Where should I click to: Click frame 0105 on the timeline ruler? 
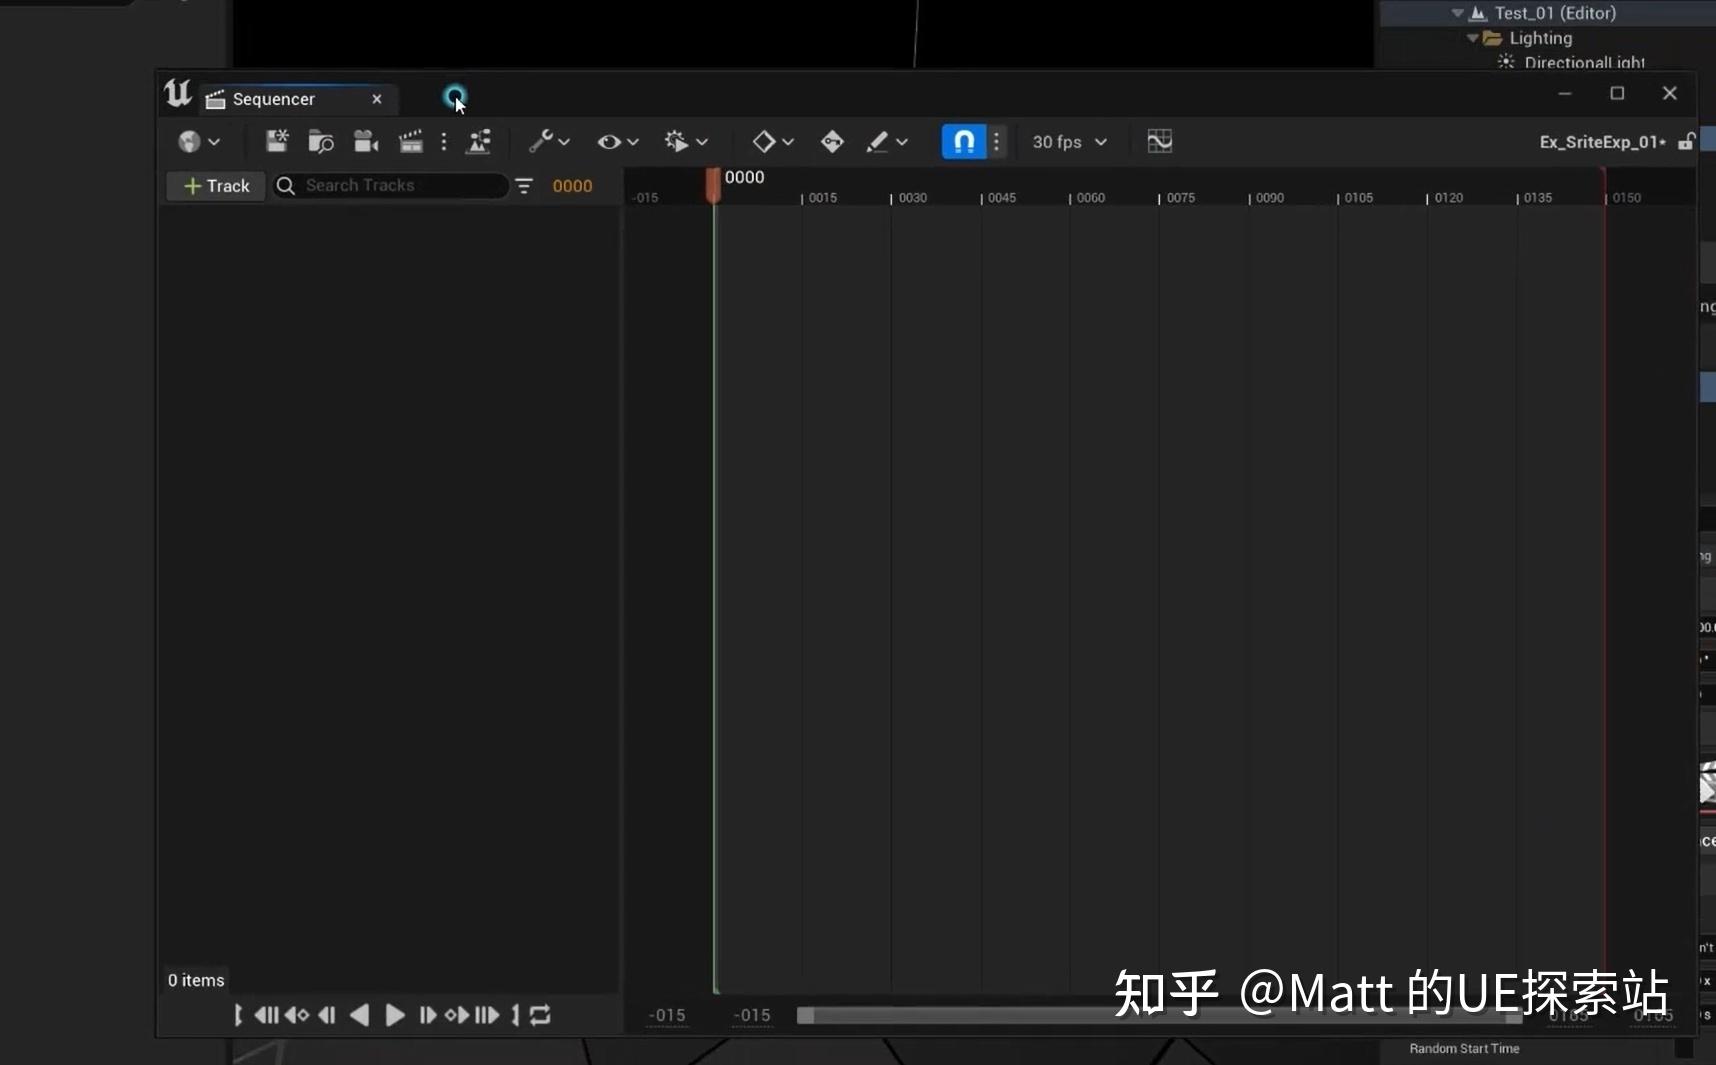click(x=1358, y=198)
